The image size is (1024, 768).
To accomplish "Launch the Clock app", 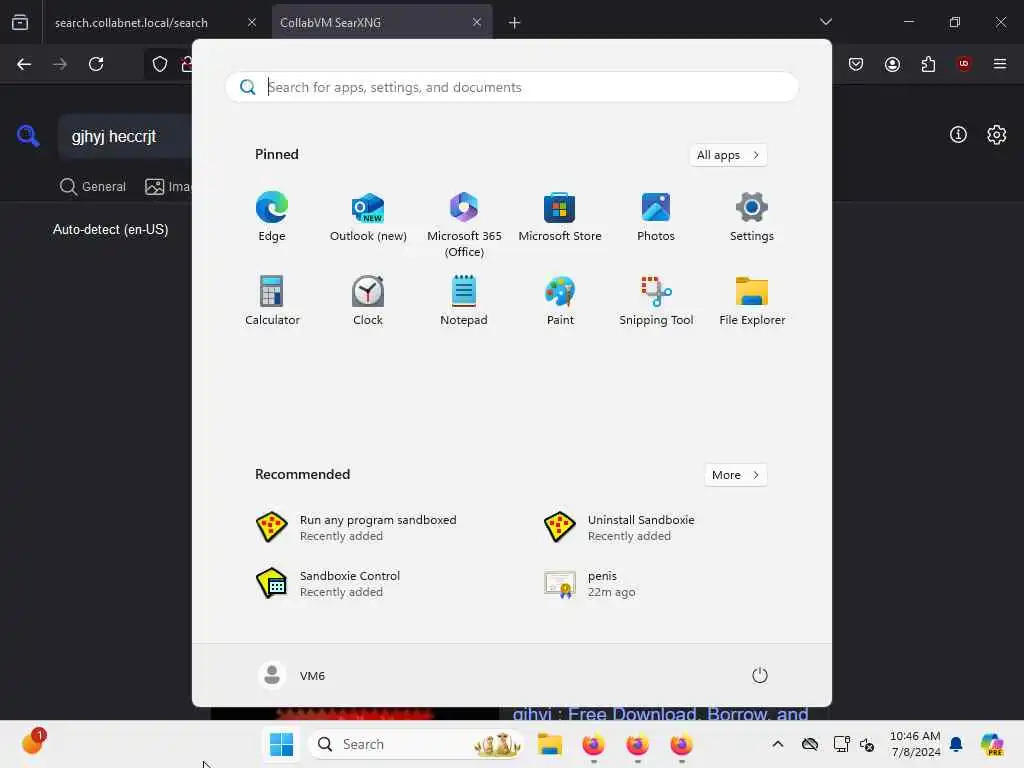I will tap(368, 300).
